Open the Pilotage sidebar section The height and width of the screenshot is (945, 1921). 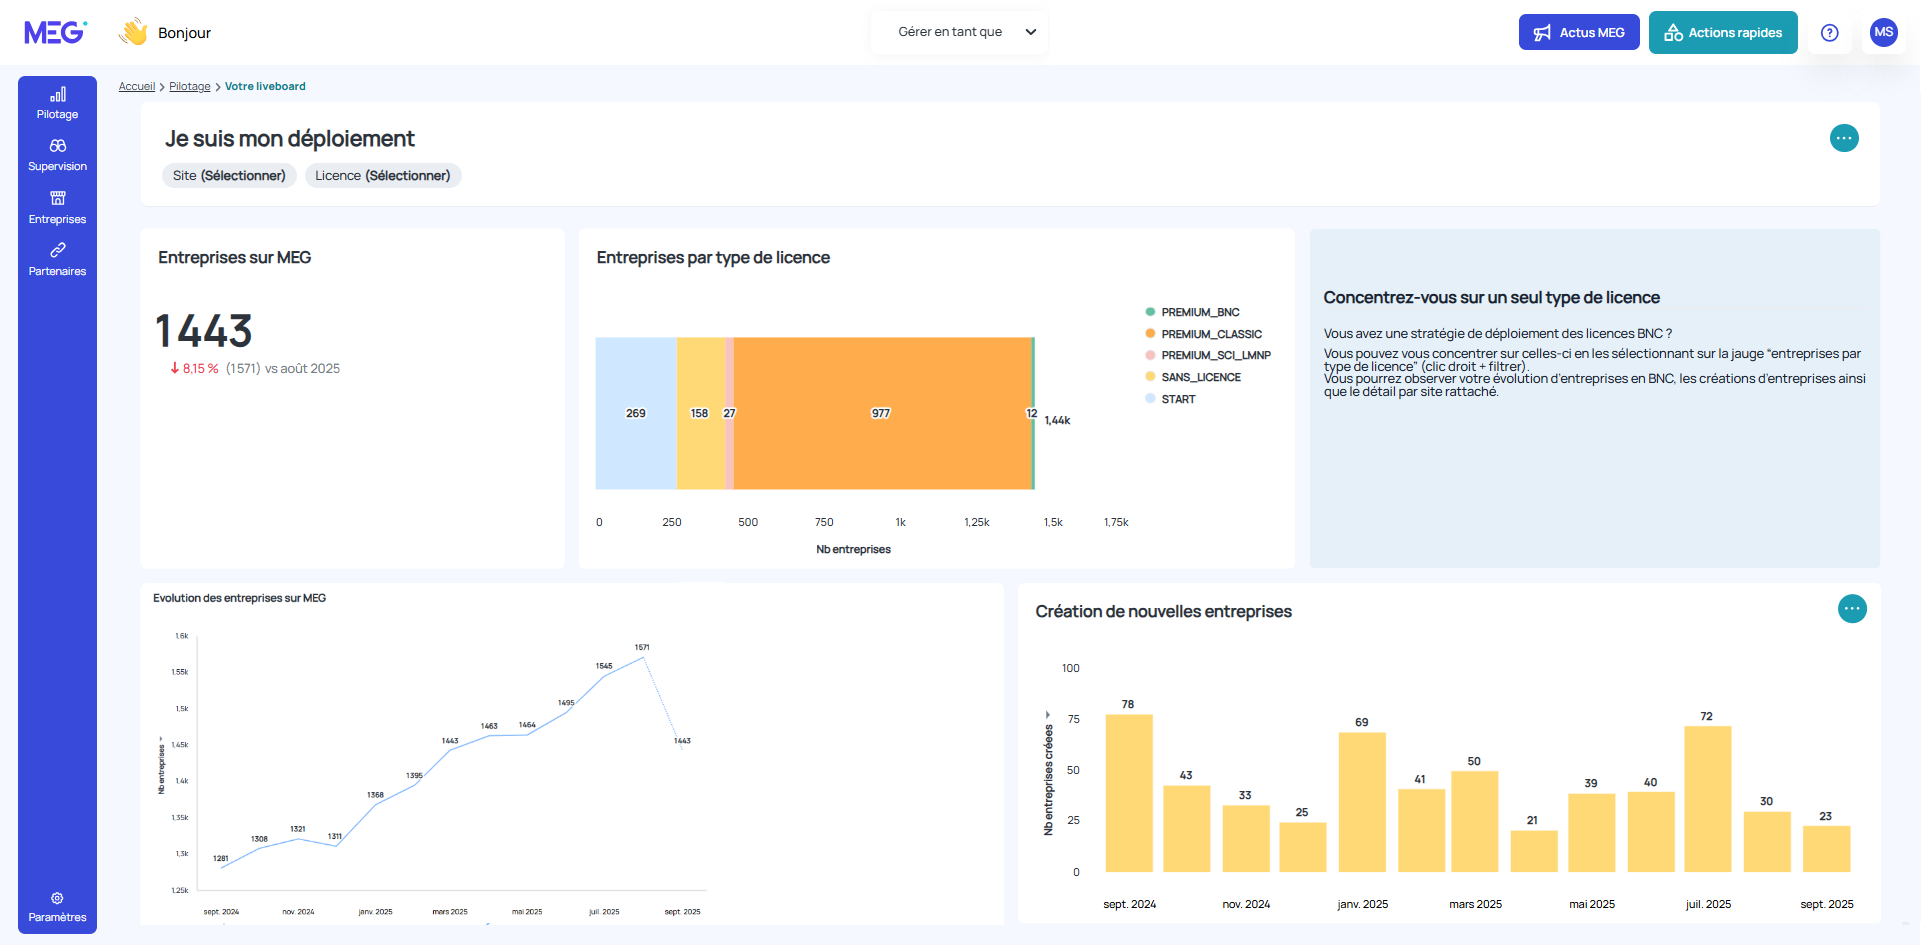click(x=57, y=103)
